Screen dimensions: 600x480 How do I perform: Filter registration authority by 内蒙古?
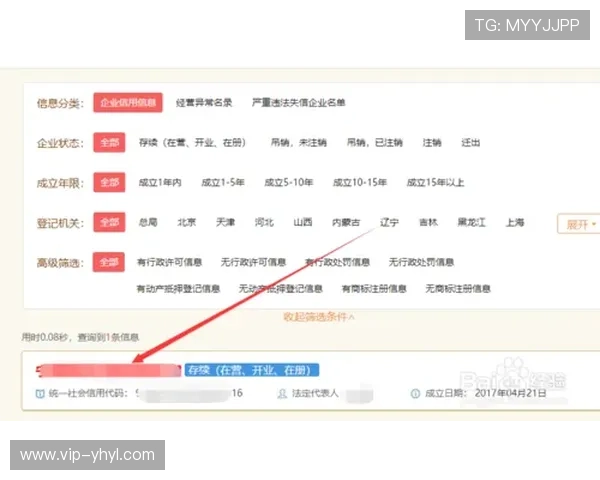click(x=346, y=222)
